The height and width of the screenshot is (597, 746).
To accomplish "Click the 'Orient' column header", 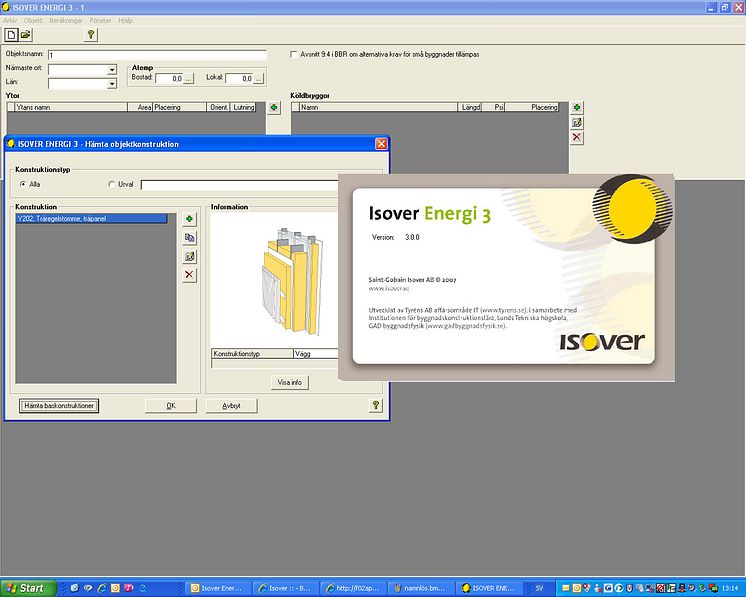I will [218, 108].
